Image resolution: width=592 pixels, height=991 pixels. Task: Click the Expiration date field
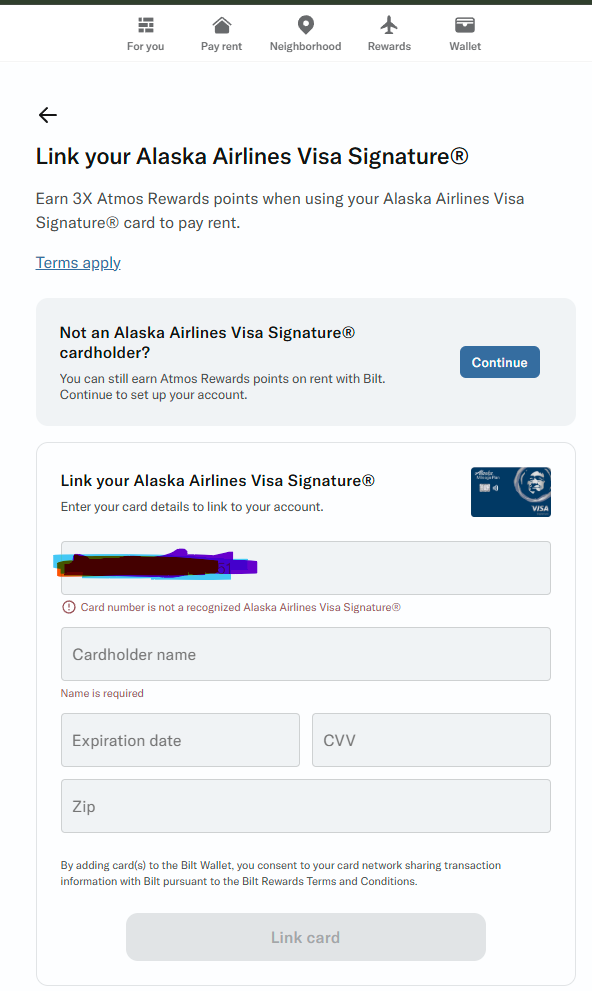tap(180, 740)
